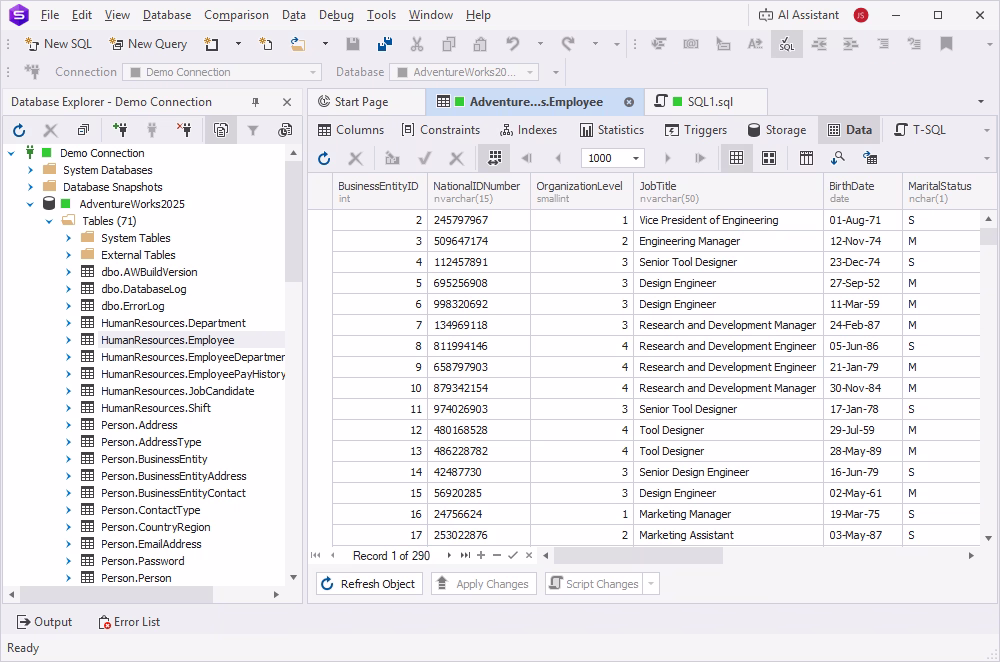Switch to the SQL1.sql tab
Image resolution: width=1000 pixels, height=662 pixels.
pos(704,102)
